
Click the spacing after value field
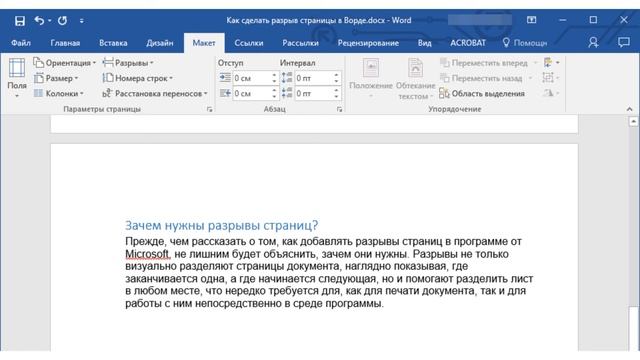point(313,93)
